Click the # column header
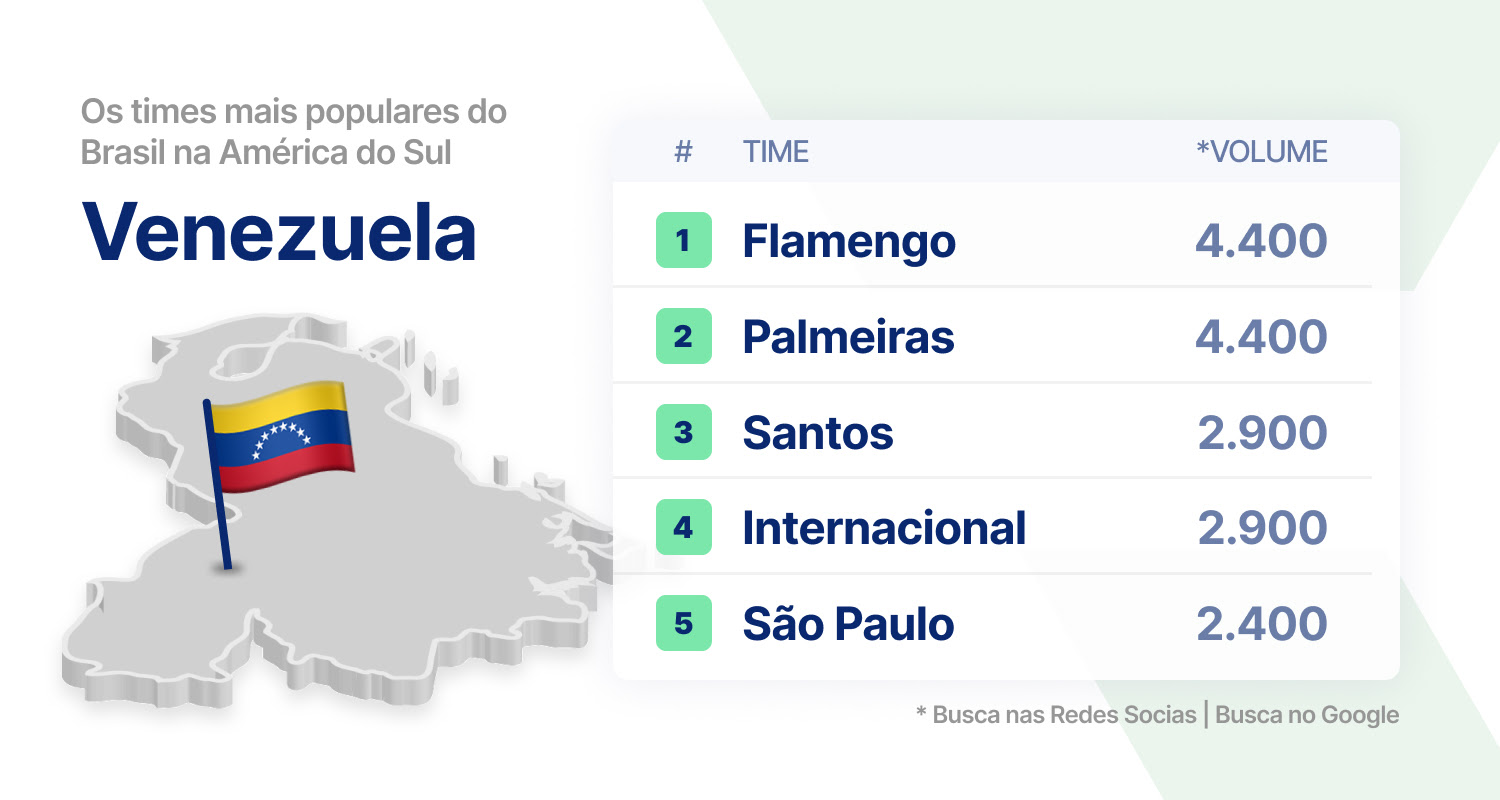Image resolution: width=1500 pixels, height=800 pixels. click(x=684, y=152)
